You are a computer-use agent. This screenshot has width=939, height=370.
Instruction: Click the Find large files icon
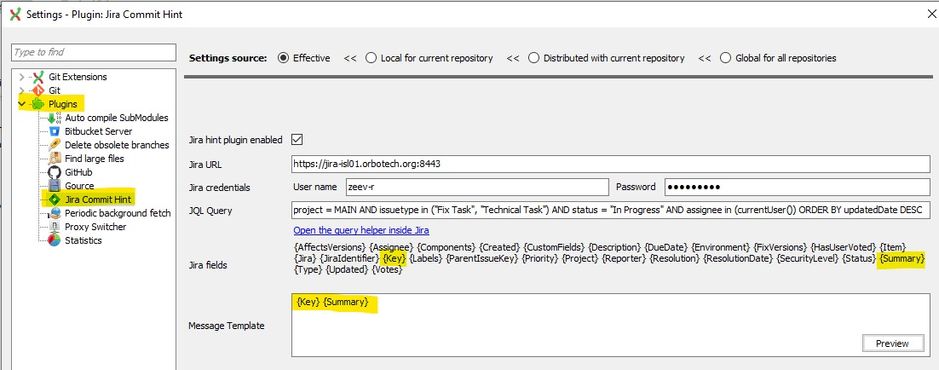(54, 159)
